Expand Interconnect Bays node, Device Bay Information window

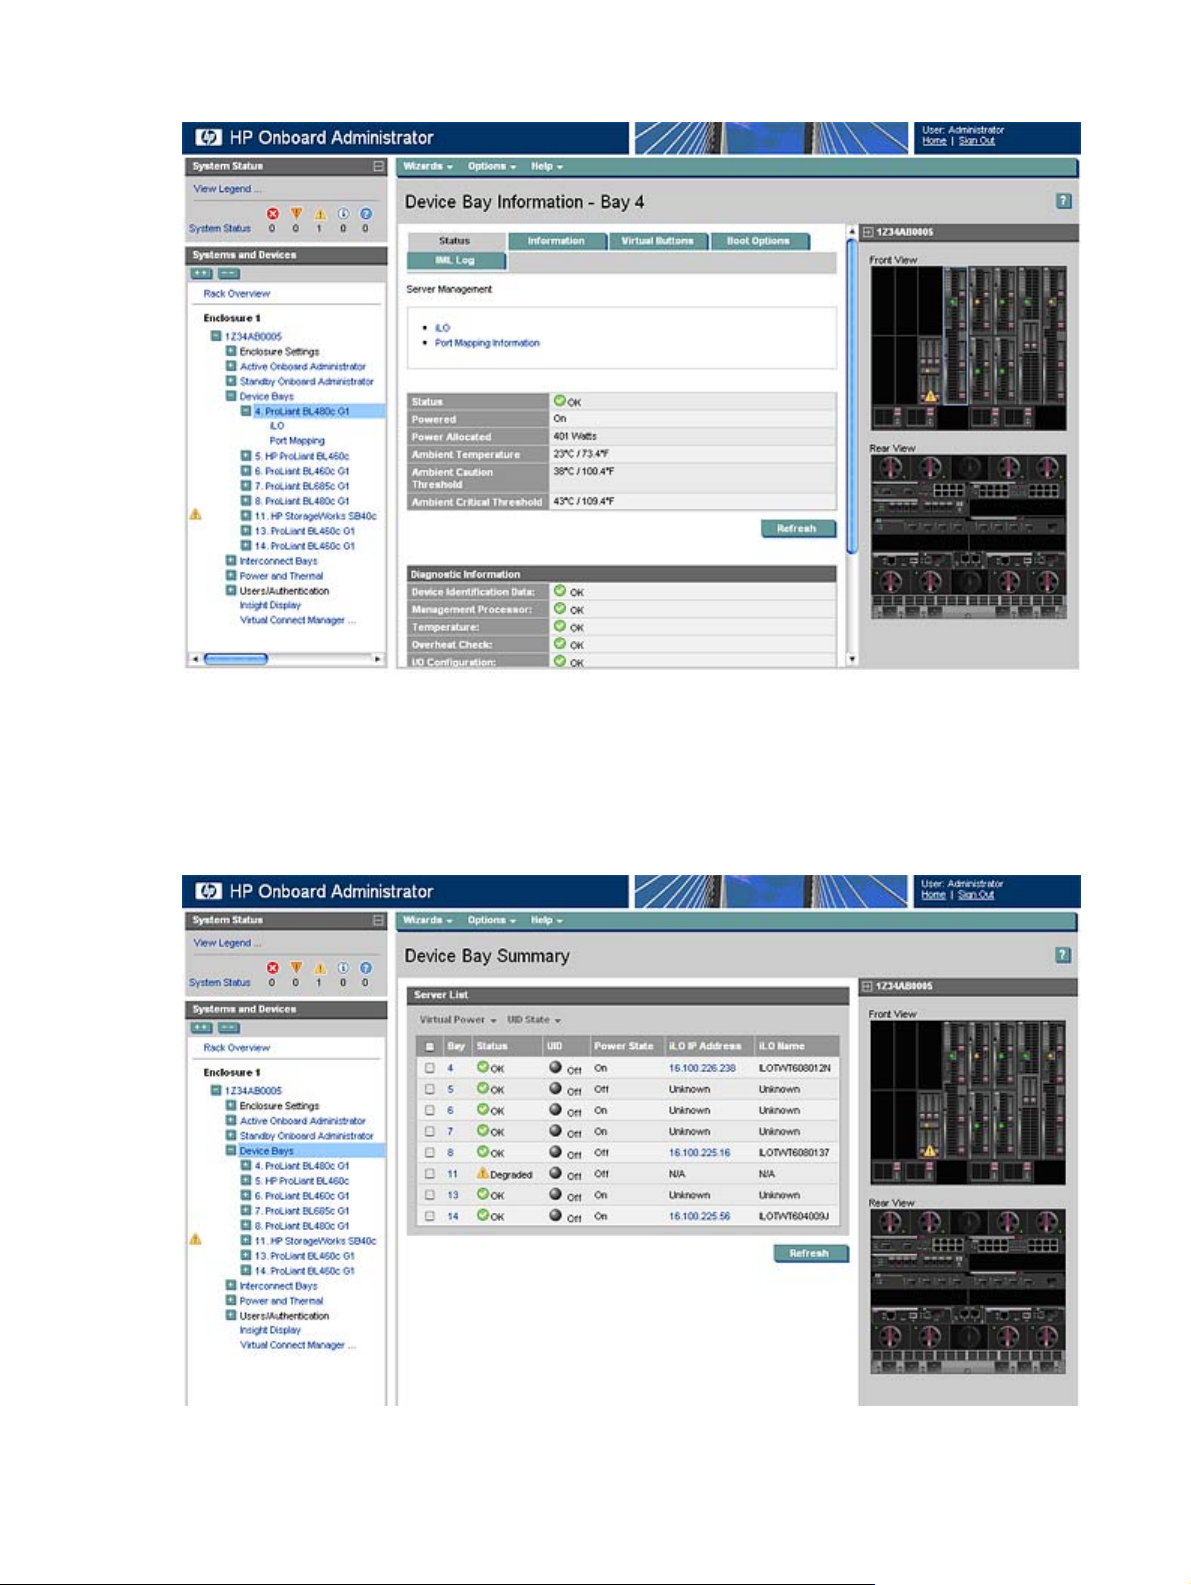pyautogui.click(x=231, y=561)
